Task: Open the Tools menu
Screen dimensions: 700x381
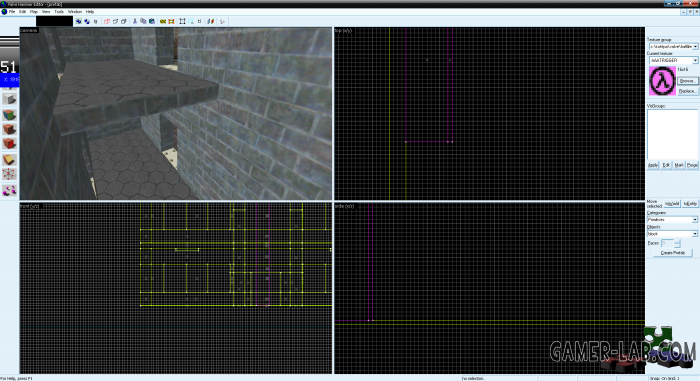Action: pos(59,12)
